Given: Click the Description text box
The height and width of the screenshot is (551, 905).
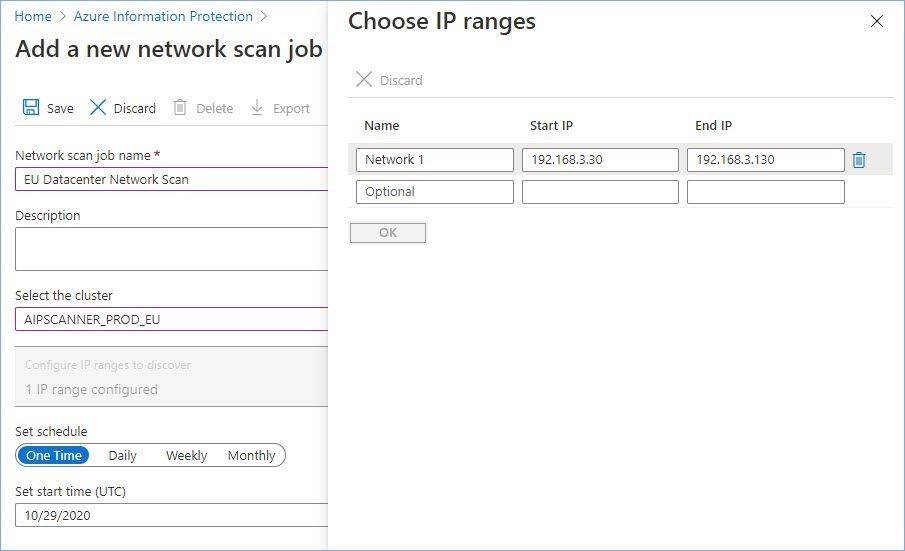Looking at the screenshot, I should pos(171,249).
